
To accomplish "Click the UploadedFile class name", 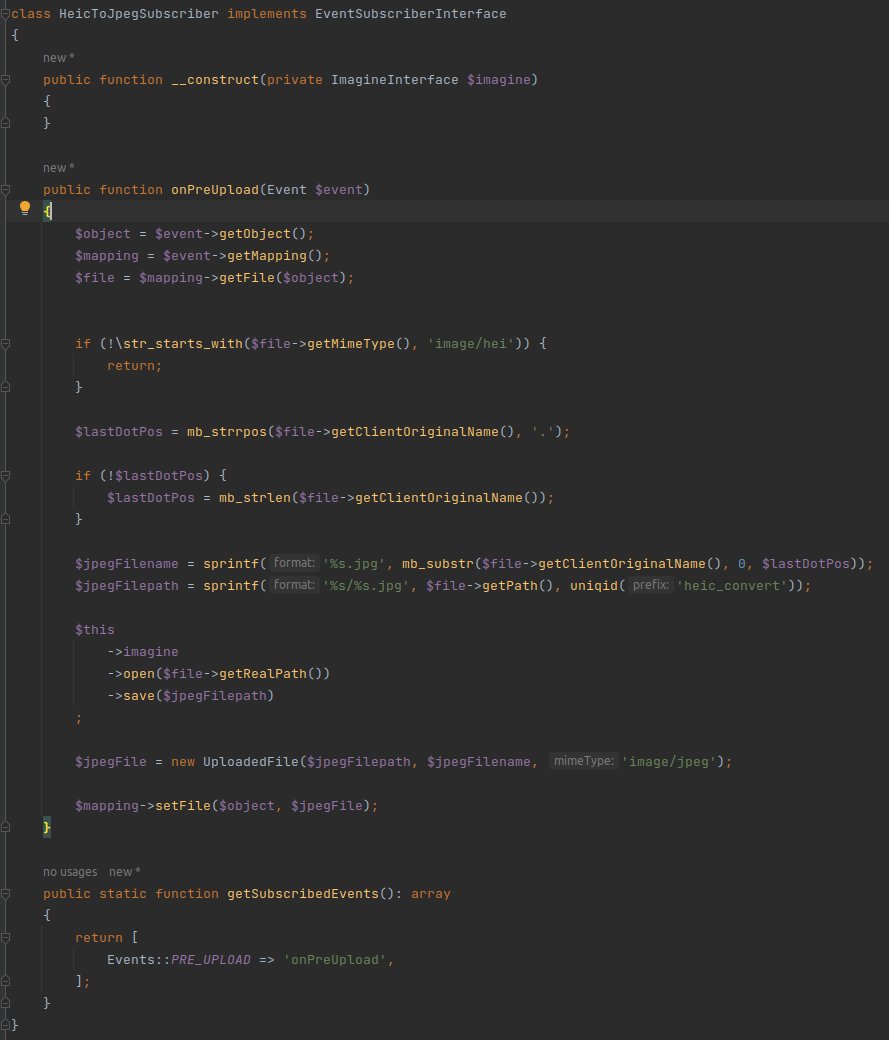I will 251,761.
